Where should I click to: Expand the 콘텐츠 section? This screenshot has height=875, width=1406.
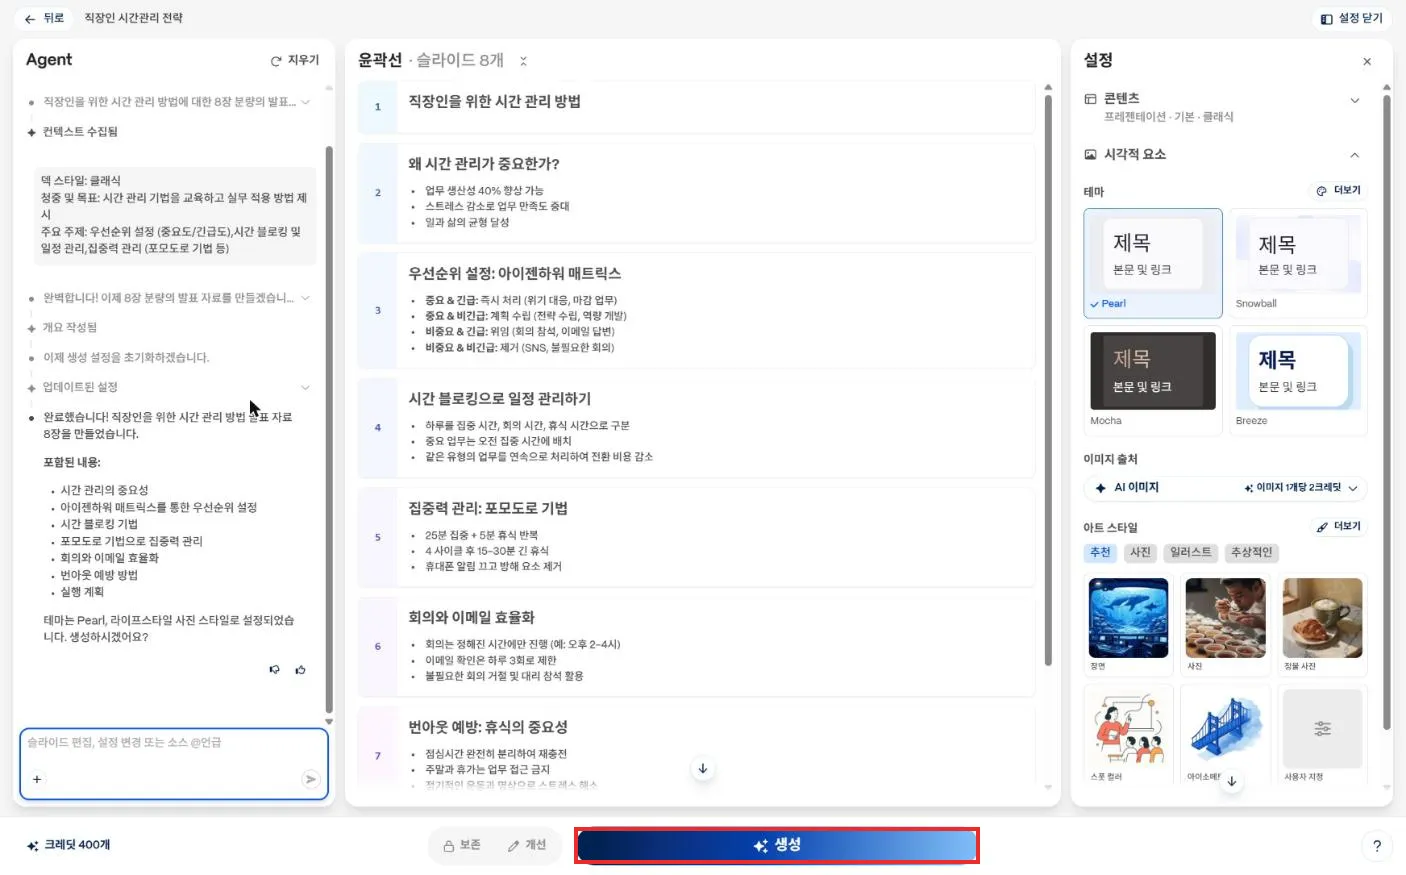[x=1222, y=106]
